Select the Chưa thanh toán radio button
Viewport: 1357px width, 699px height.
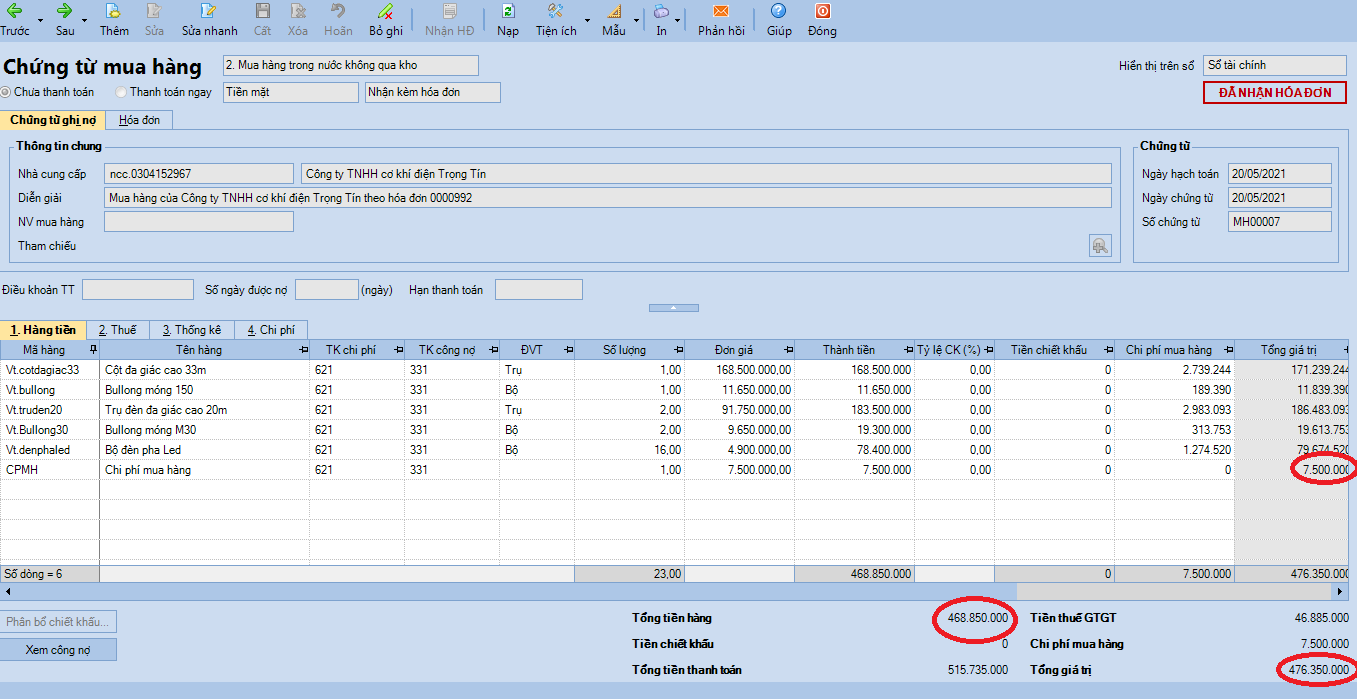tap(6, 92)
